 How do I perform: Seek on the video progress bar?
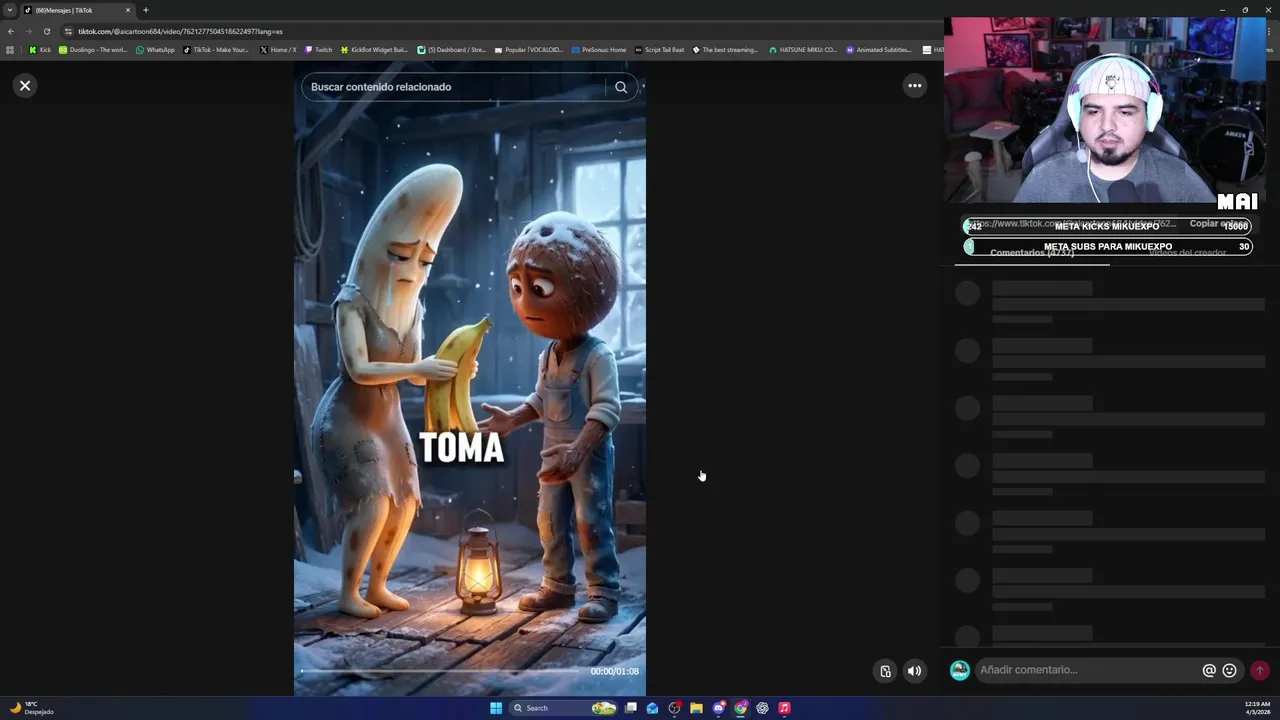point(440,671)
